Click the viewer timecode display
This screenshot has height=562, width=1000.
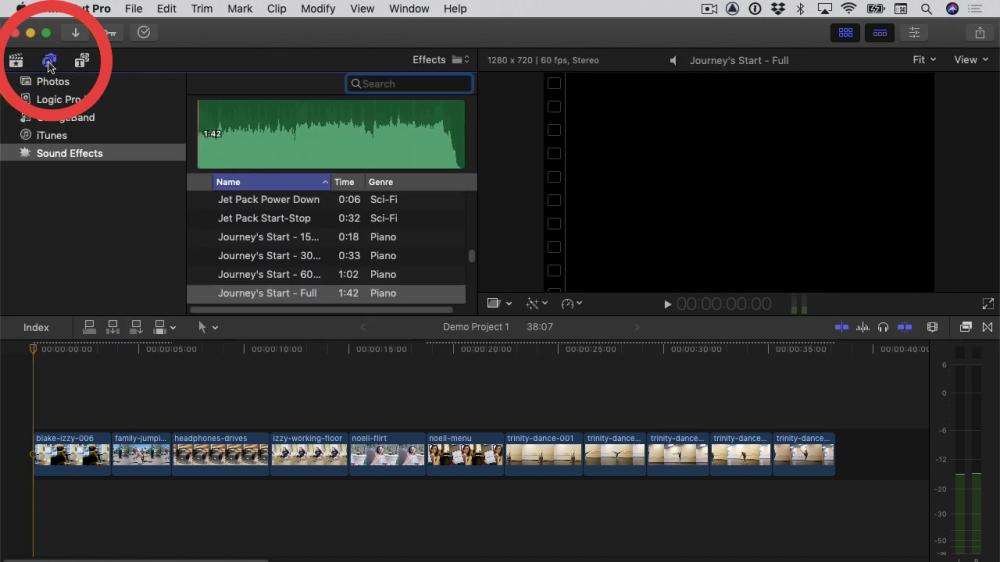click(724, 304)
